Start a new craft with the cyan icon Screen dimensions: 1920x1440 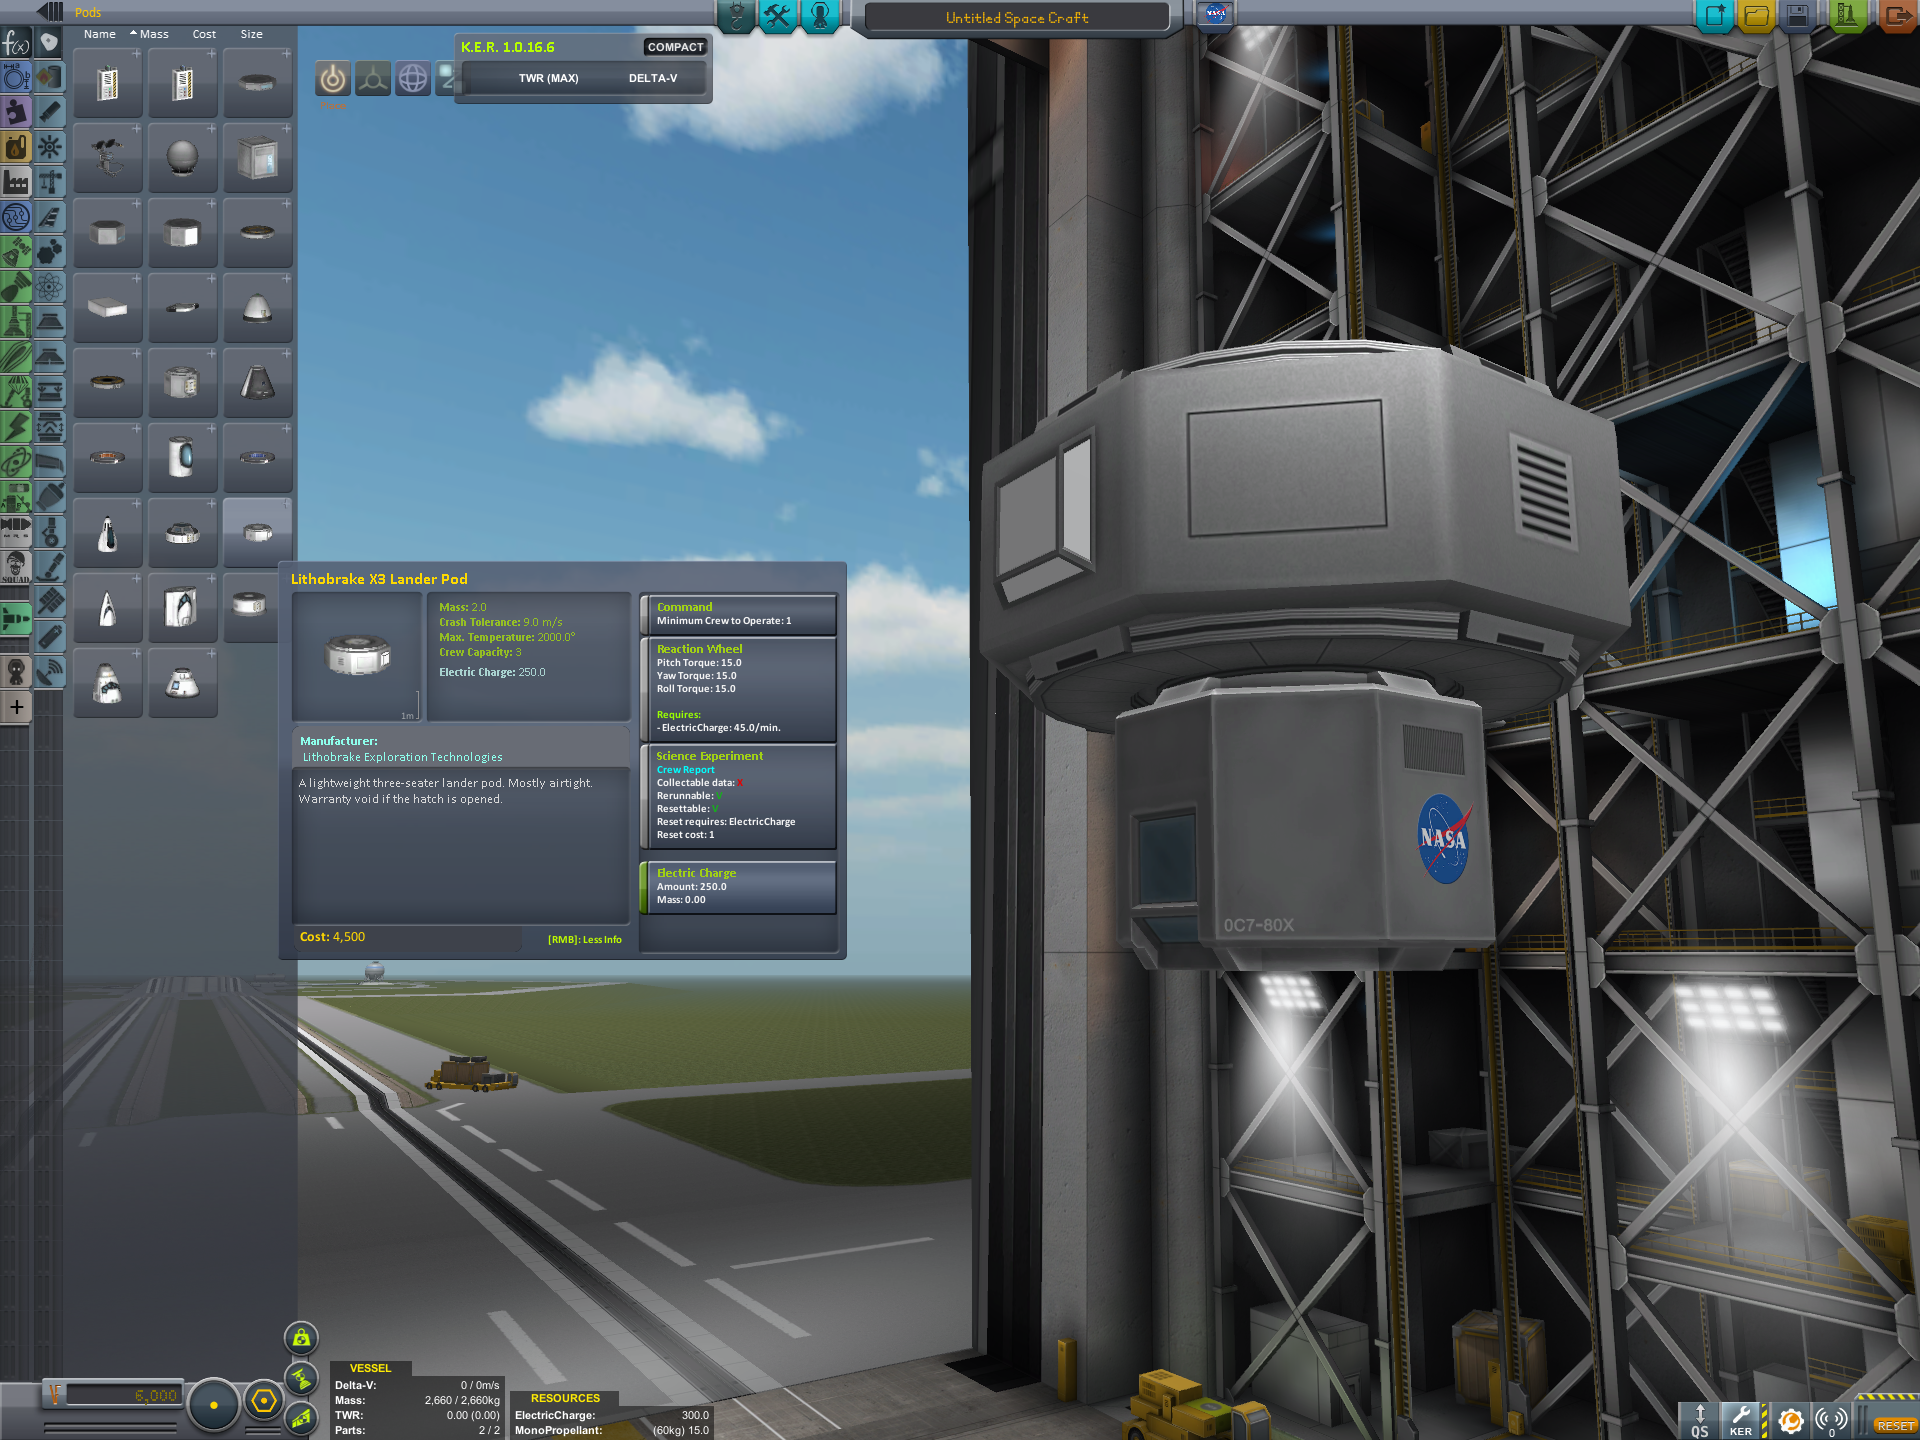pyautogui.click(x=1716, y=16)
